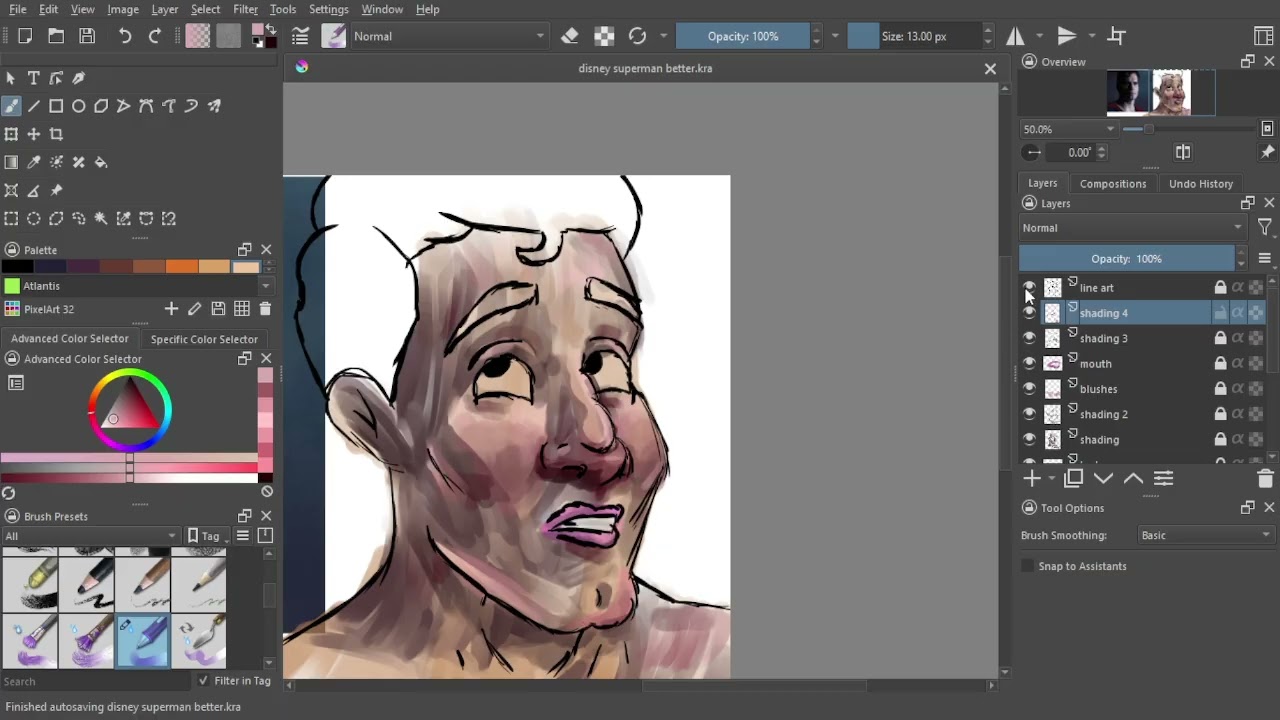Image resolution: width=1280 pixels, height=720 pixels.
Task: Hide the shading 3 layer
Action: click(1029, 338)
